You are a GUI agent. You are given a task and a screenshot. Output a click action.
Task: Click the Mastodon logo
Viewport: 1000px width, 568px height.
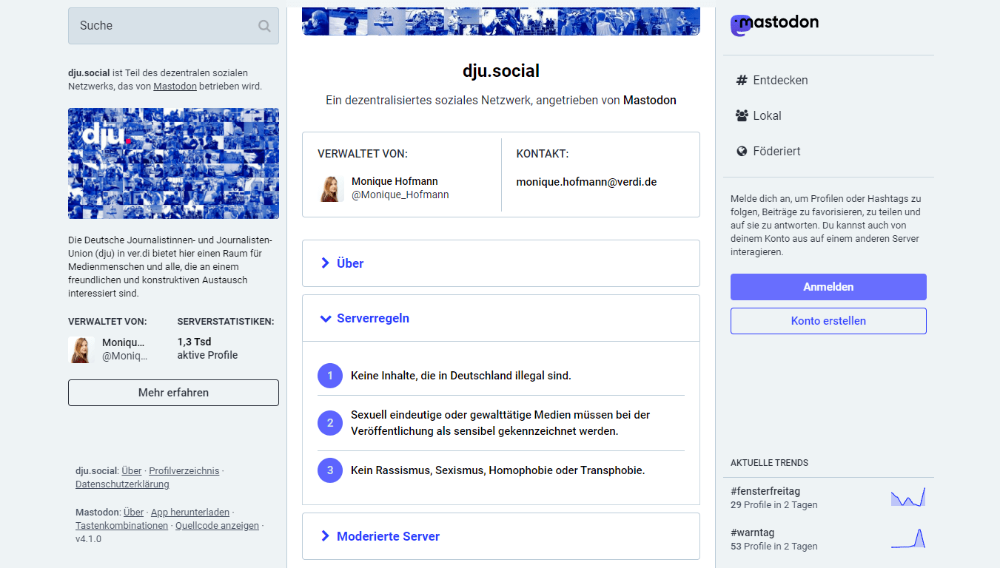pyautogui.click(x=774, y=24)
